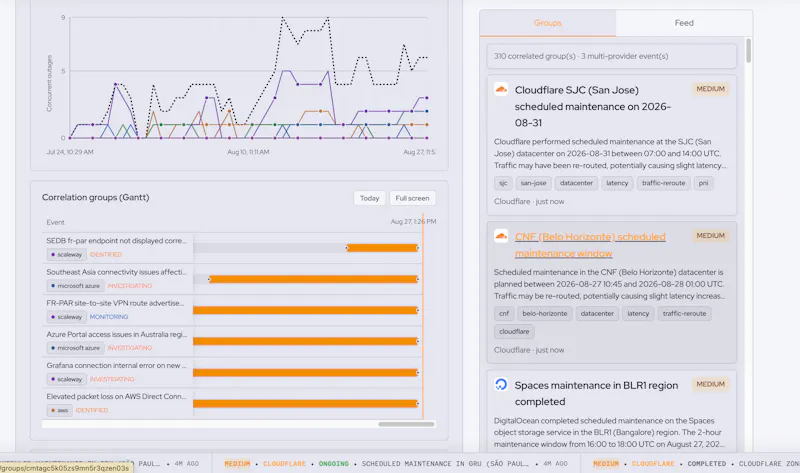The height and width of the screenshot is (473, 800).
Task: Open CNF (Belo Horizonte) scheduled maintenance link
Action: pyautogui.click(x=590, y=245)
